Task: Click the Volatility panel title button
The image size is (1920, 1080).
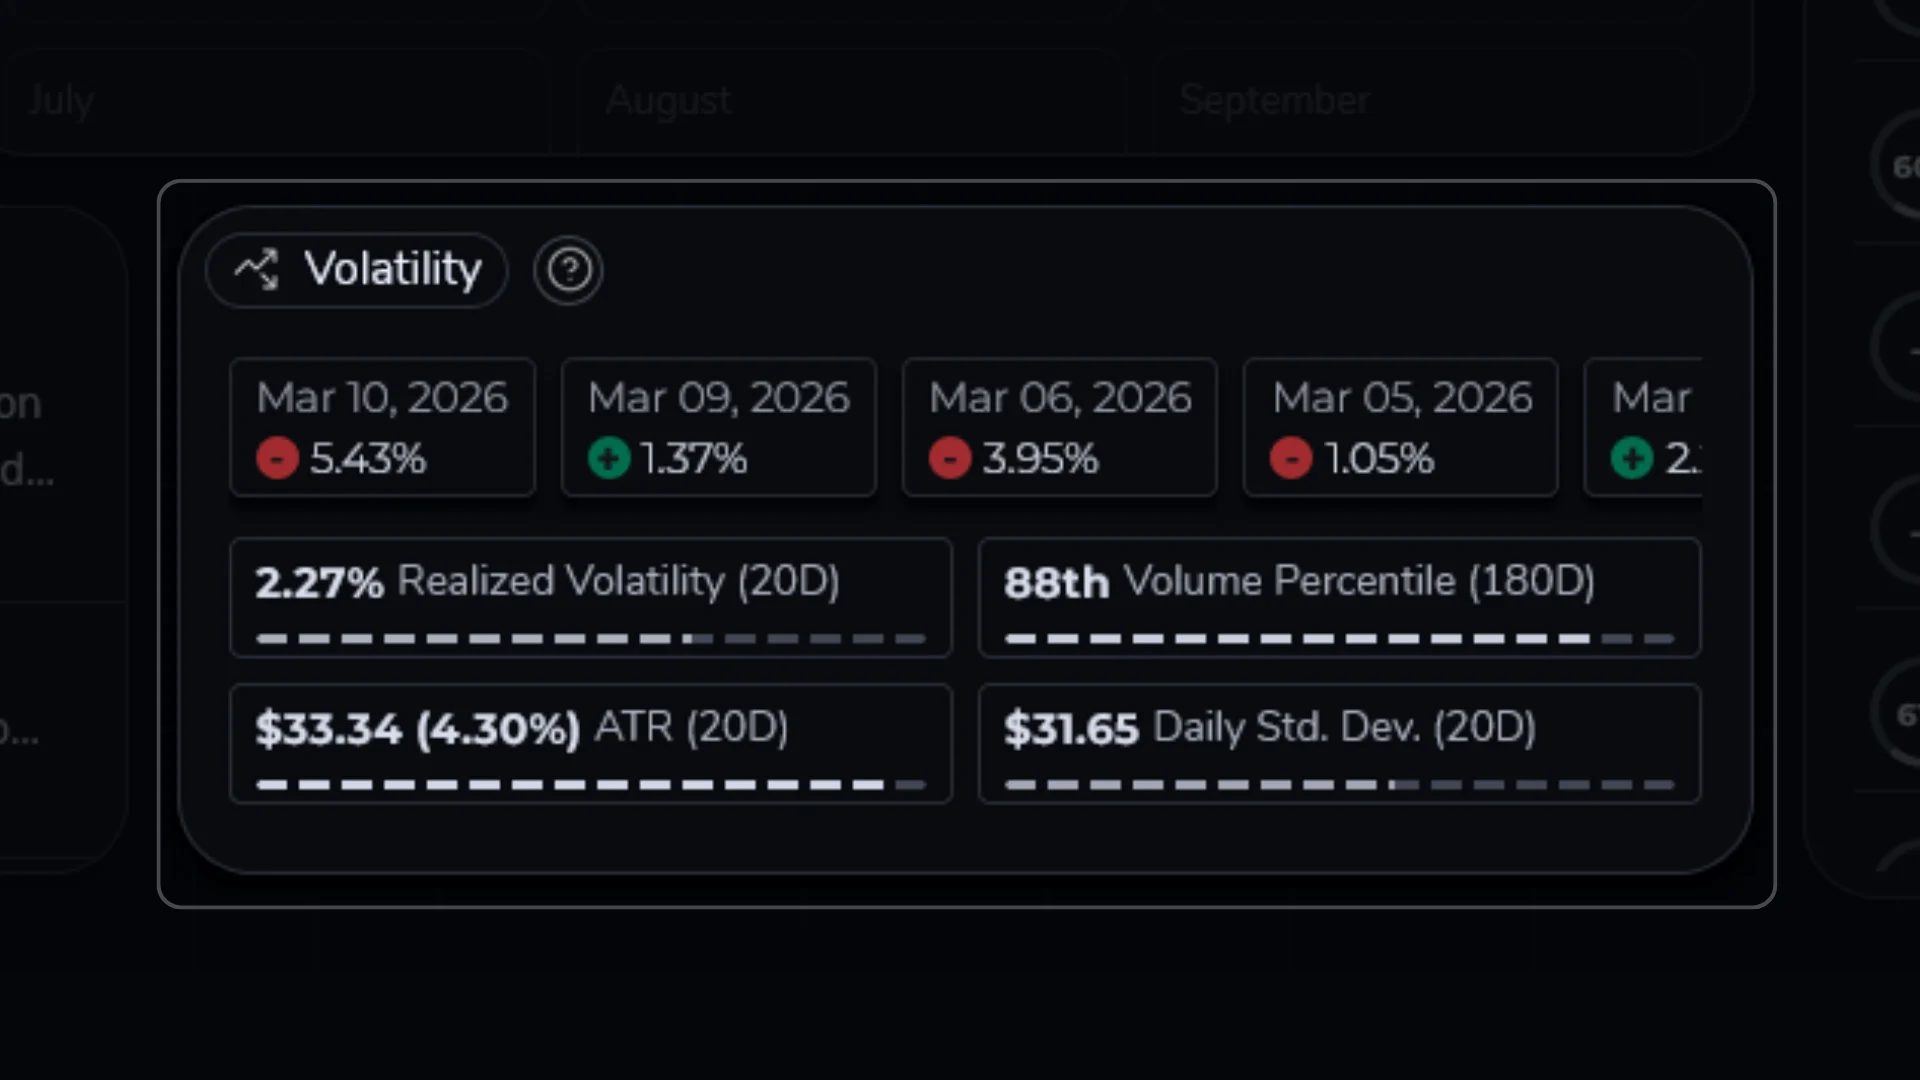Action: 356,269
